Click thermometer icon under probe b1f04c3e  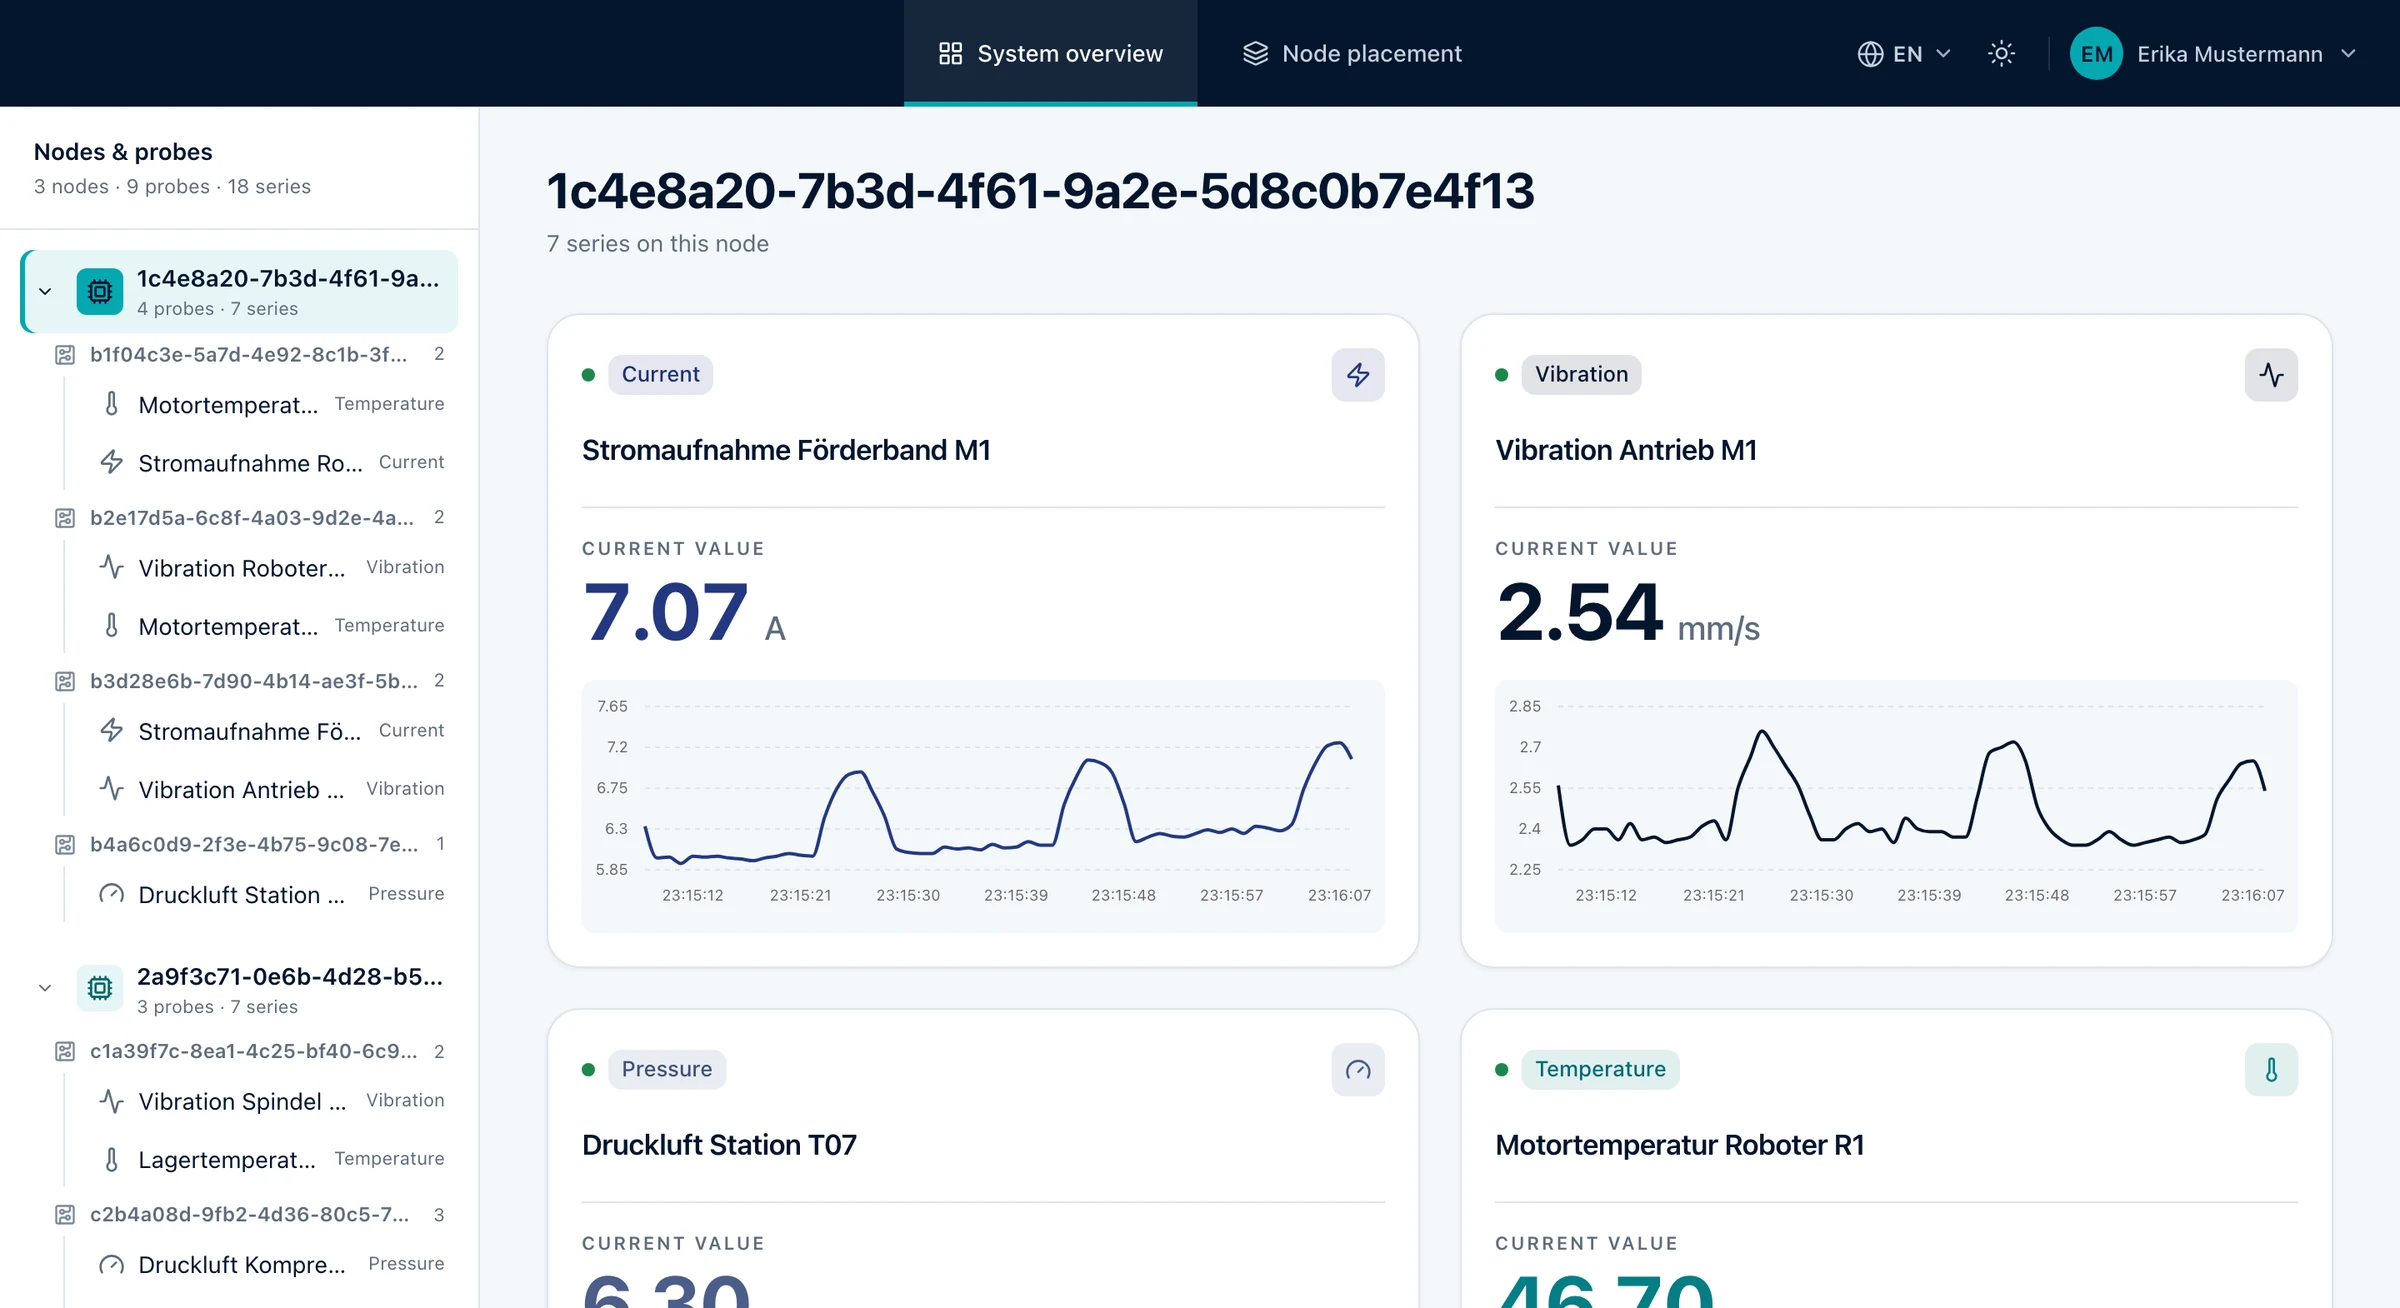click(112, 404)
